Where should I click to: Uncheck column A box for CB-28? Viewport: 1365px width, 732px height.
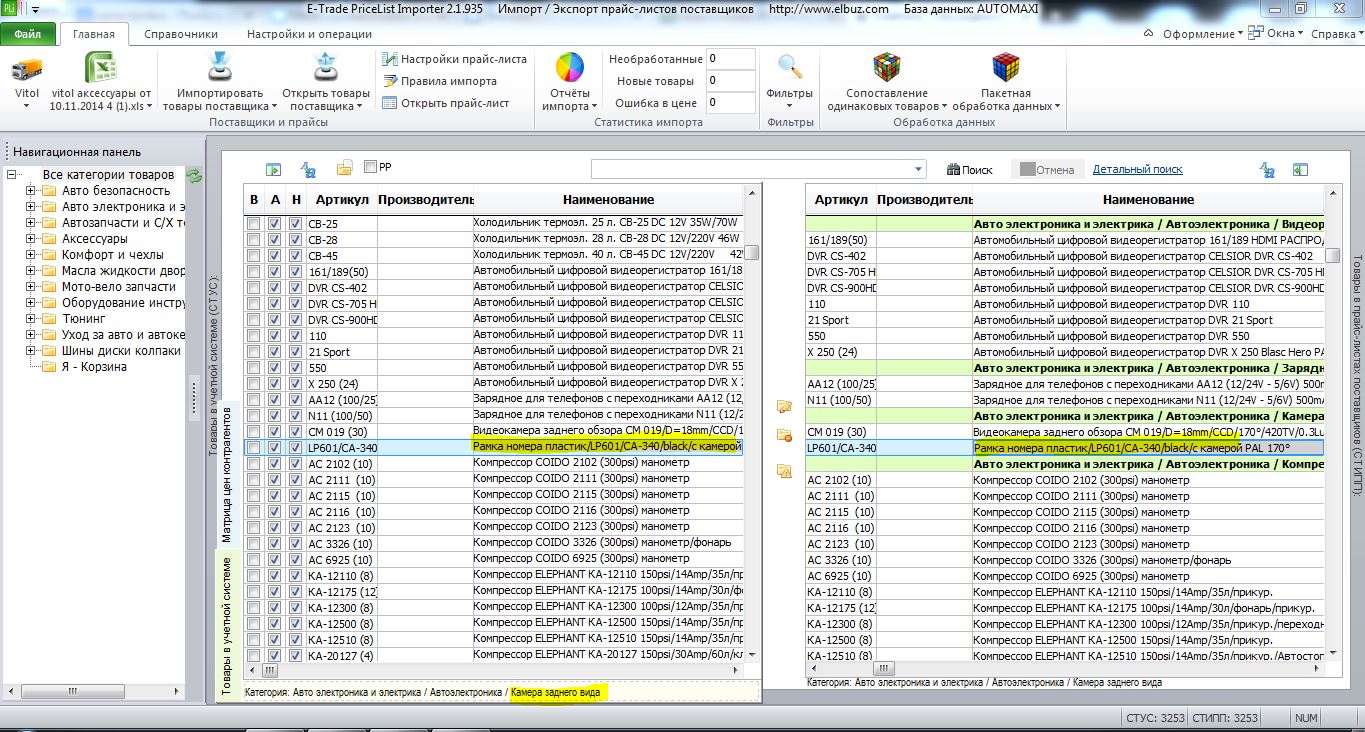275,240
